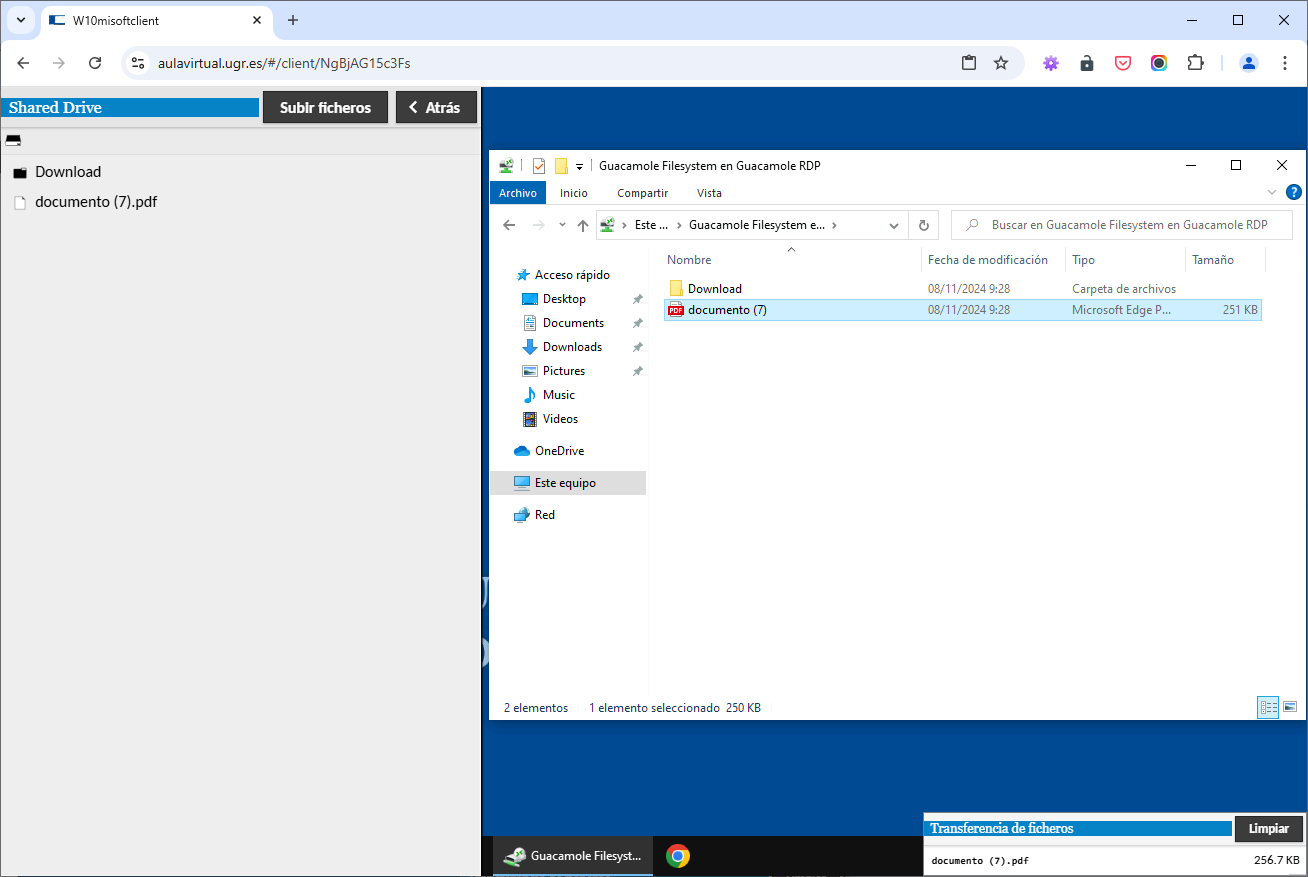Click the New folder quick access icon

[x=561, y=166]
